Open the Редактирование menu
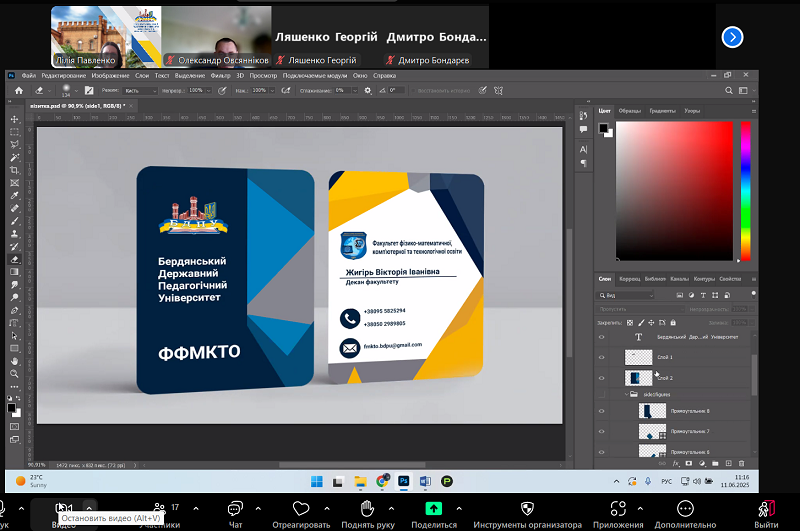This screenshot has width=800, height=531. pos(64,75)
